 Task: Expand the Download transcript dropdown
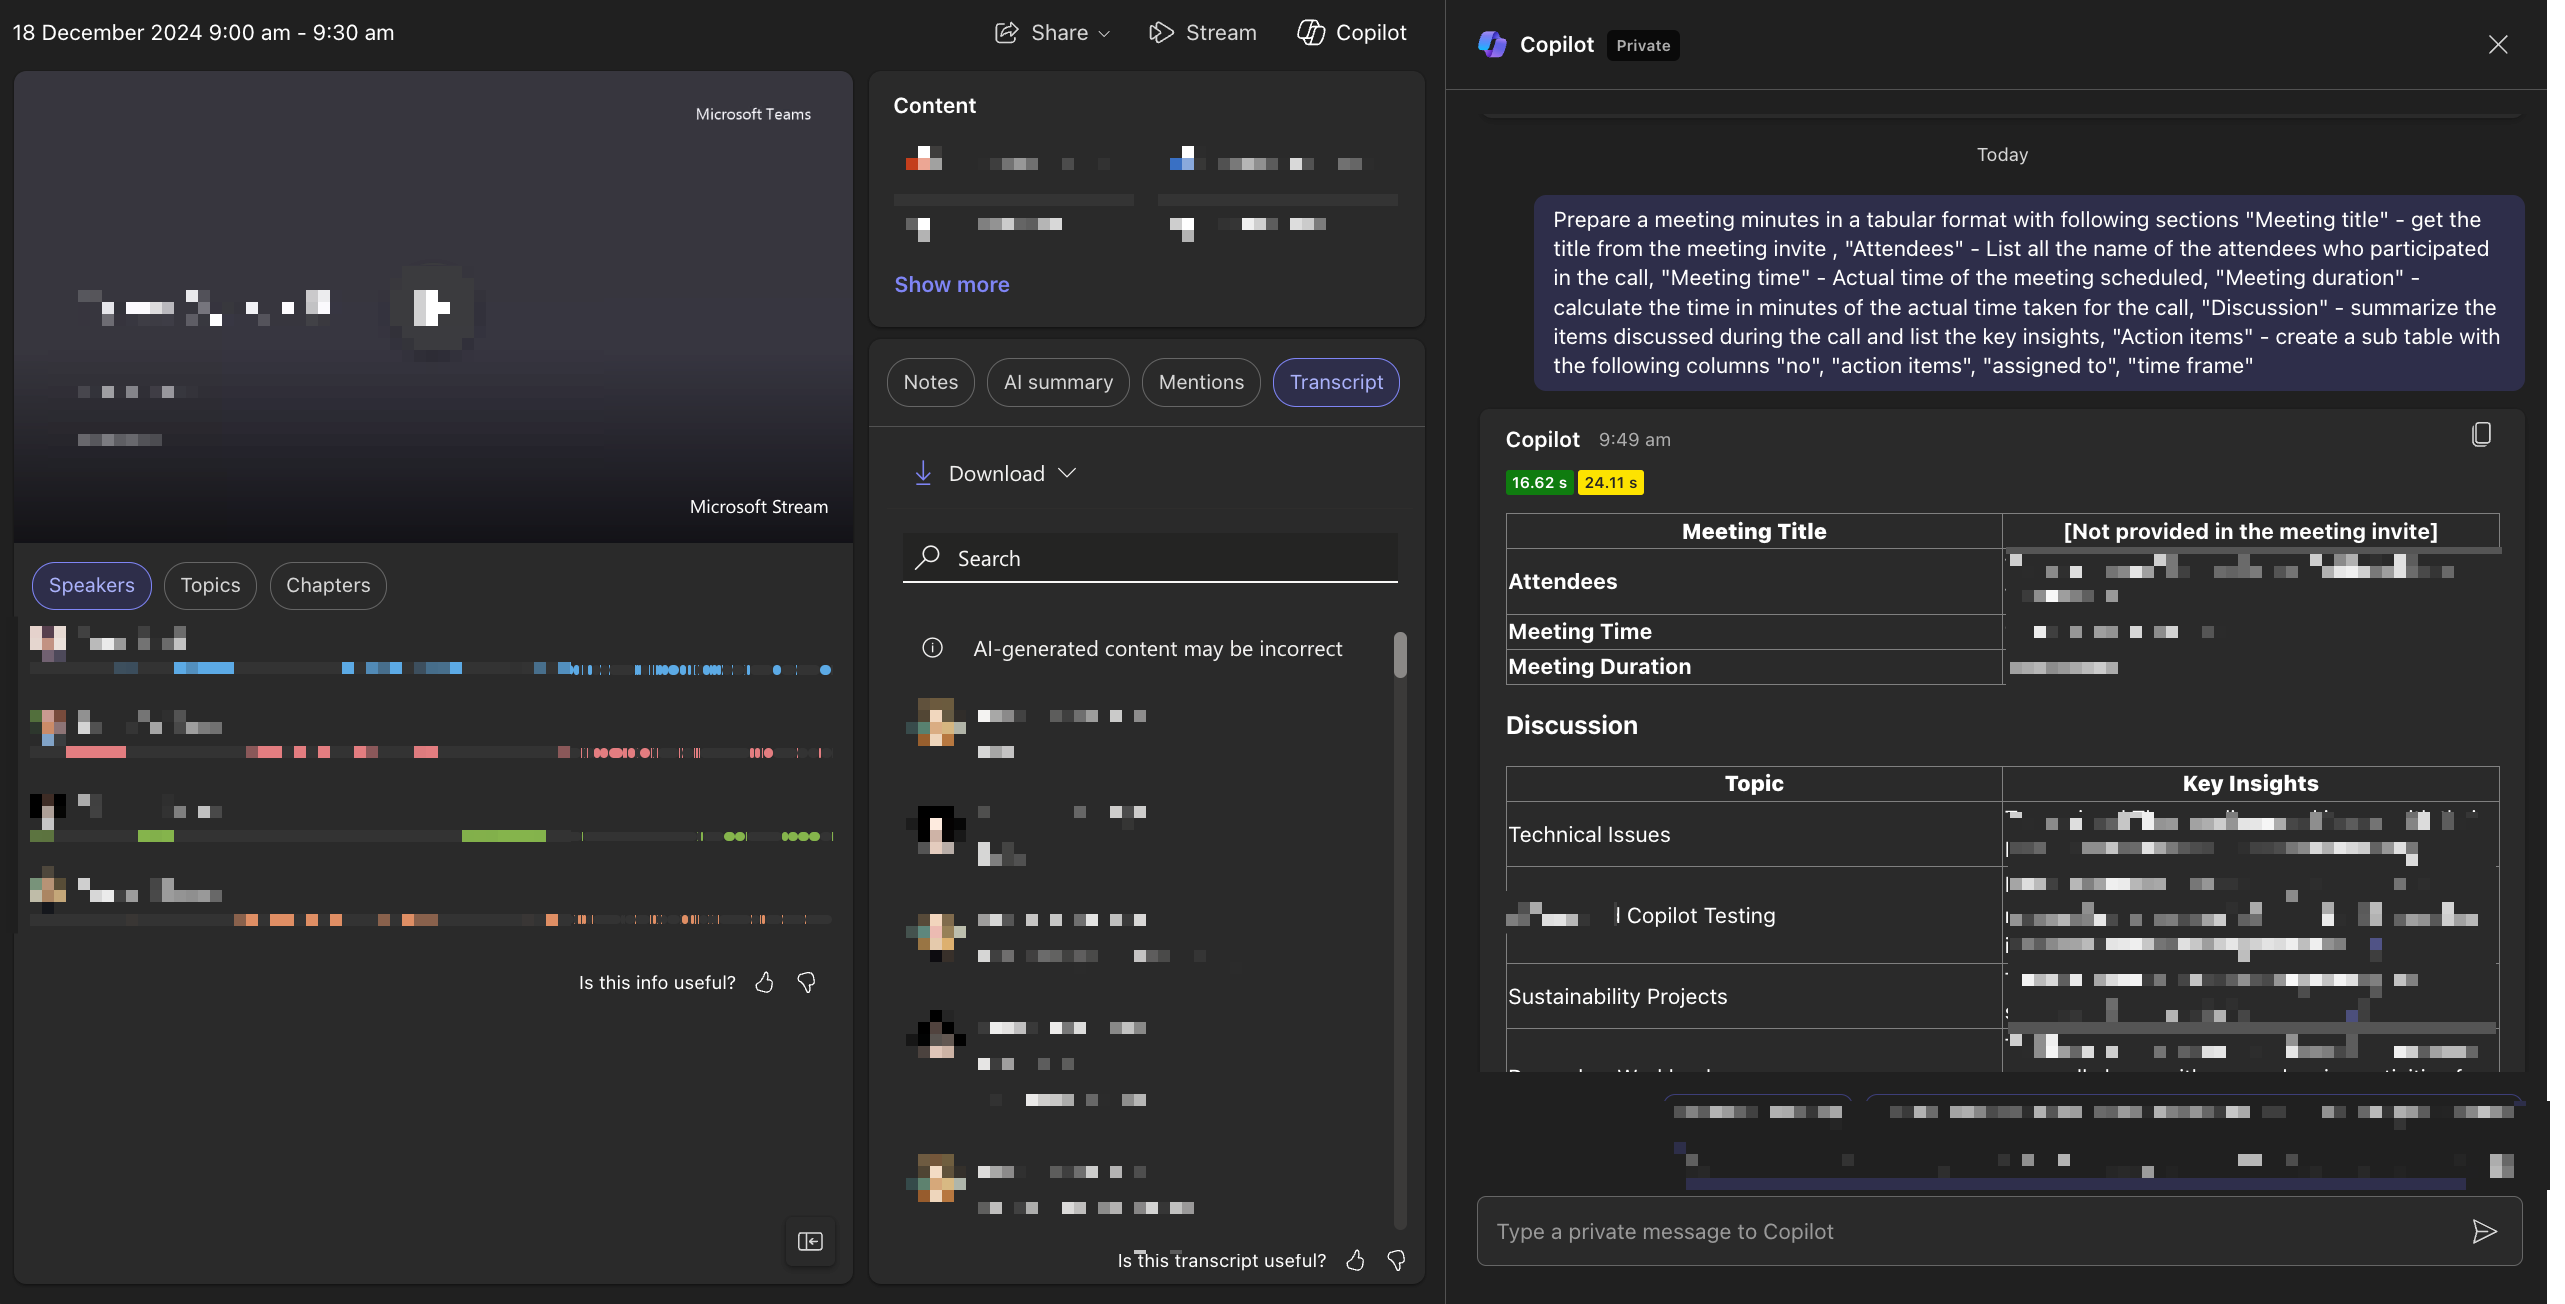[x=995, y=474]
